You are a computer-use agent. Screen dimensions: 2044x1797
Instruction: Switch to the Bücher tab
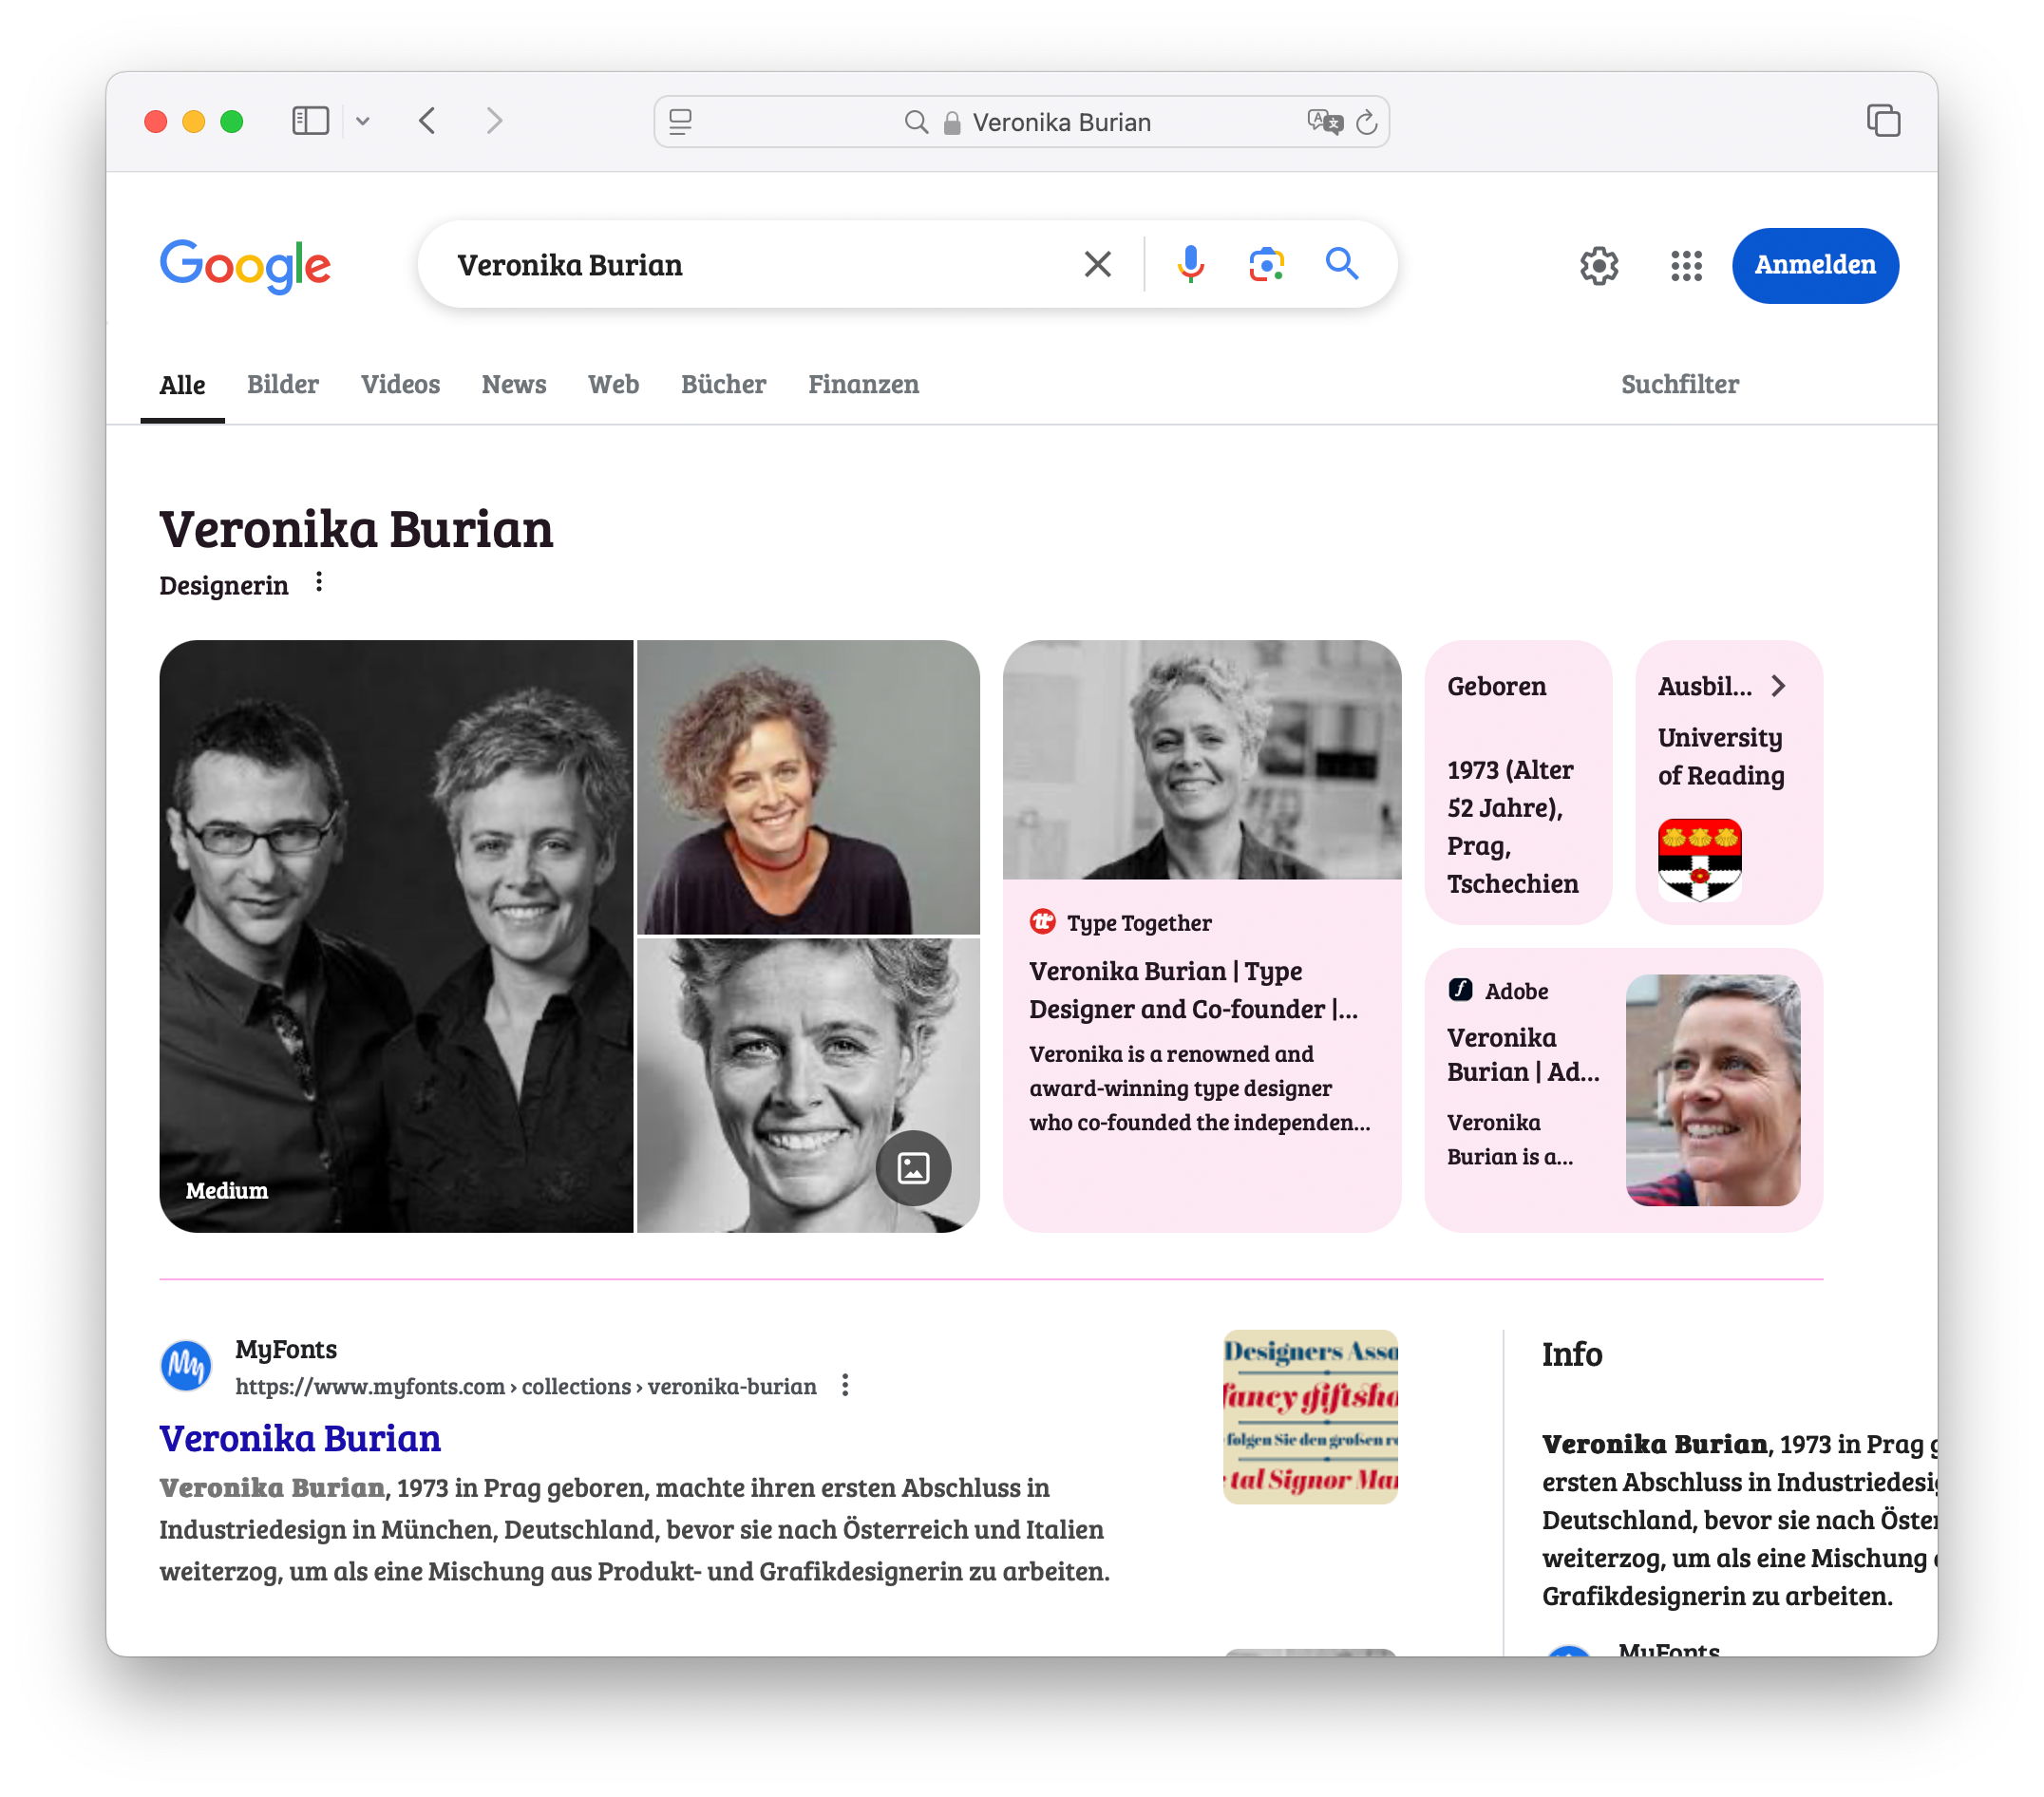(x=723, y=385)
